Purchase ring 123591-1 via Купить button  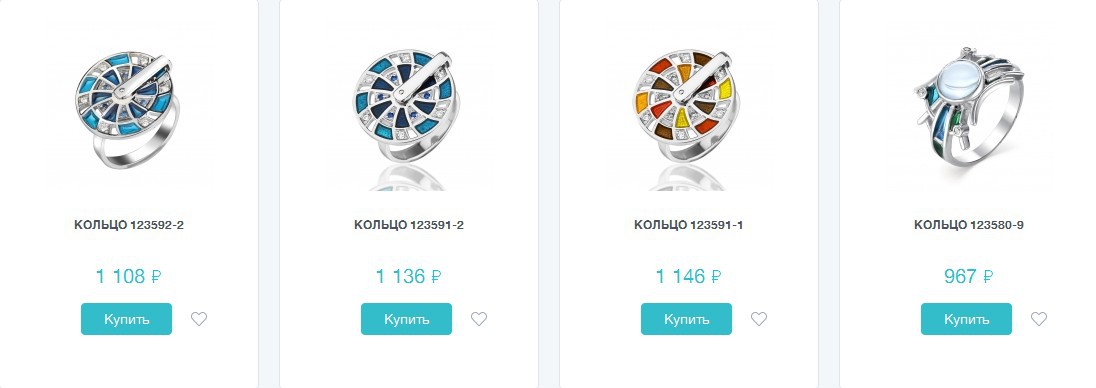[686, 319]
